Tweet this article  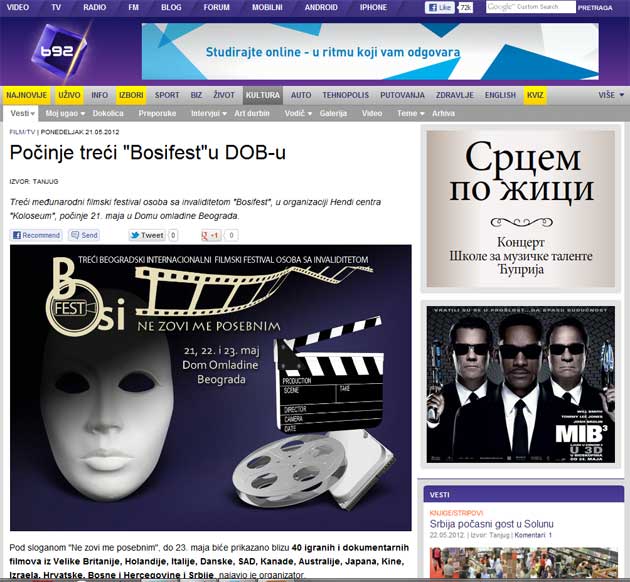coord(147,235)
